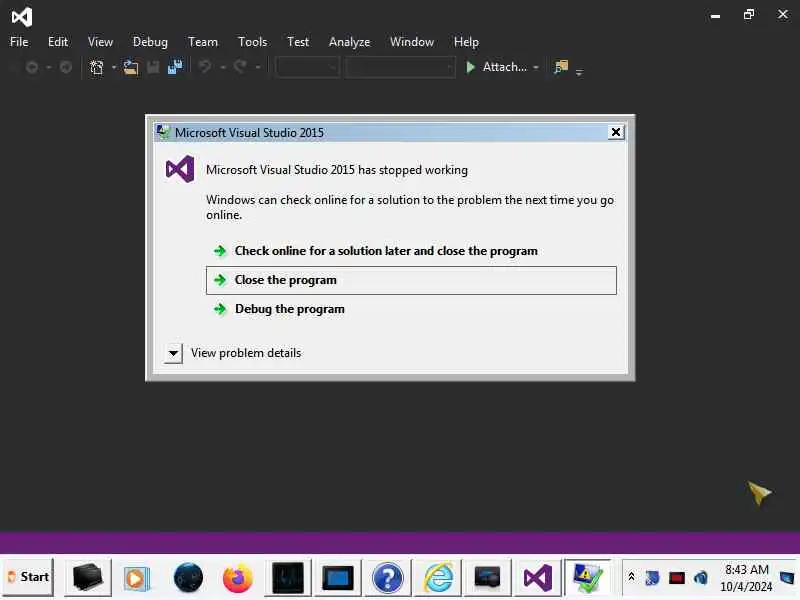Open the Analyze menu
800x600 pixels.
[349, 42]
